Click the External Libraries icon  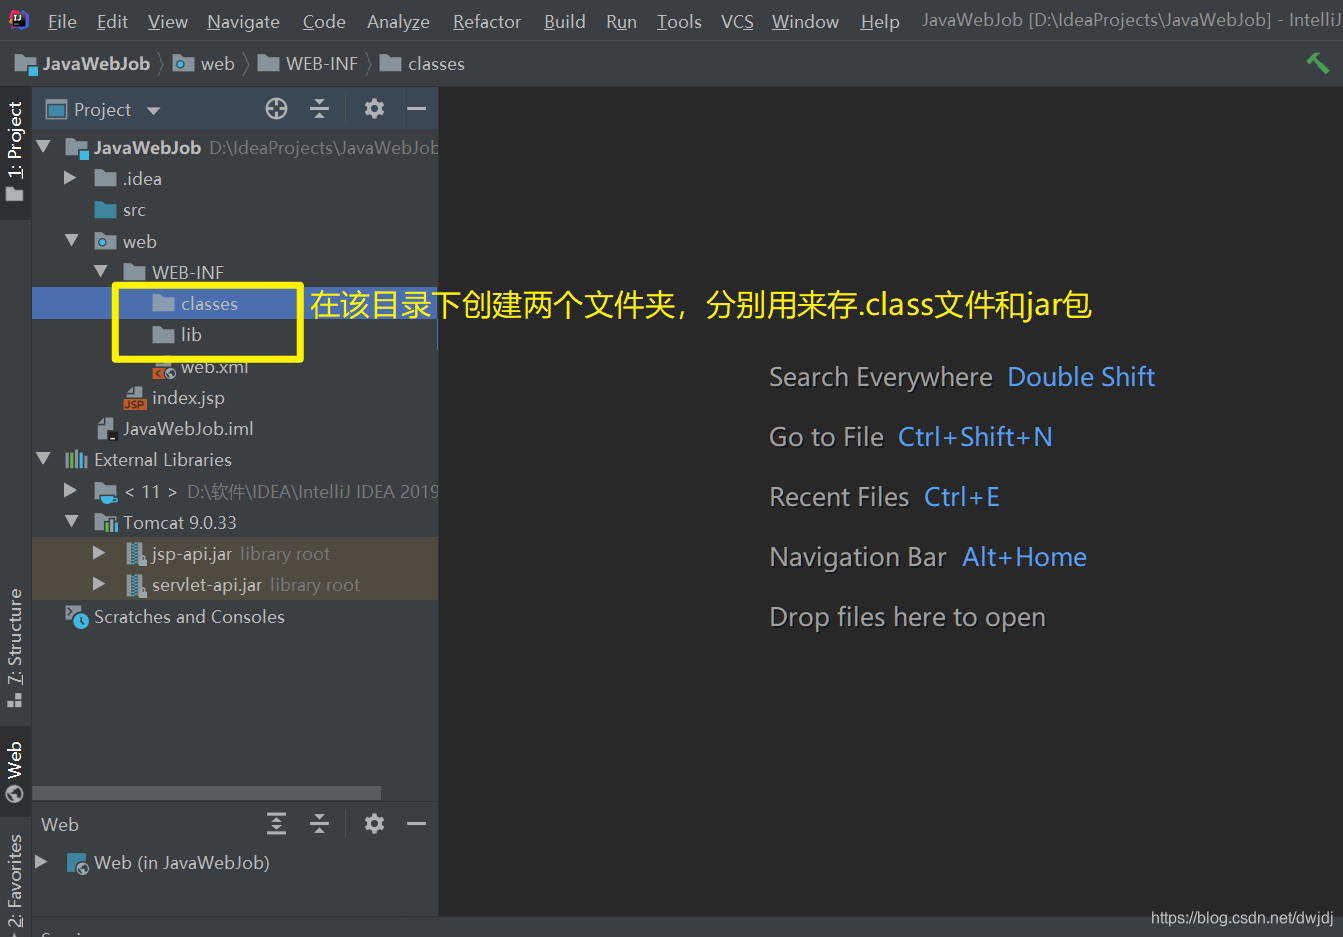pyautogui.click(x=77, y=460)
